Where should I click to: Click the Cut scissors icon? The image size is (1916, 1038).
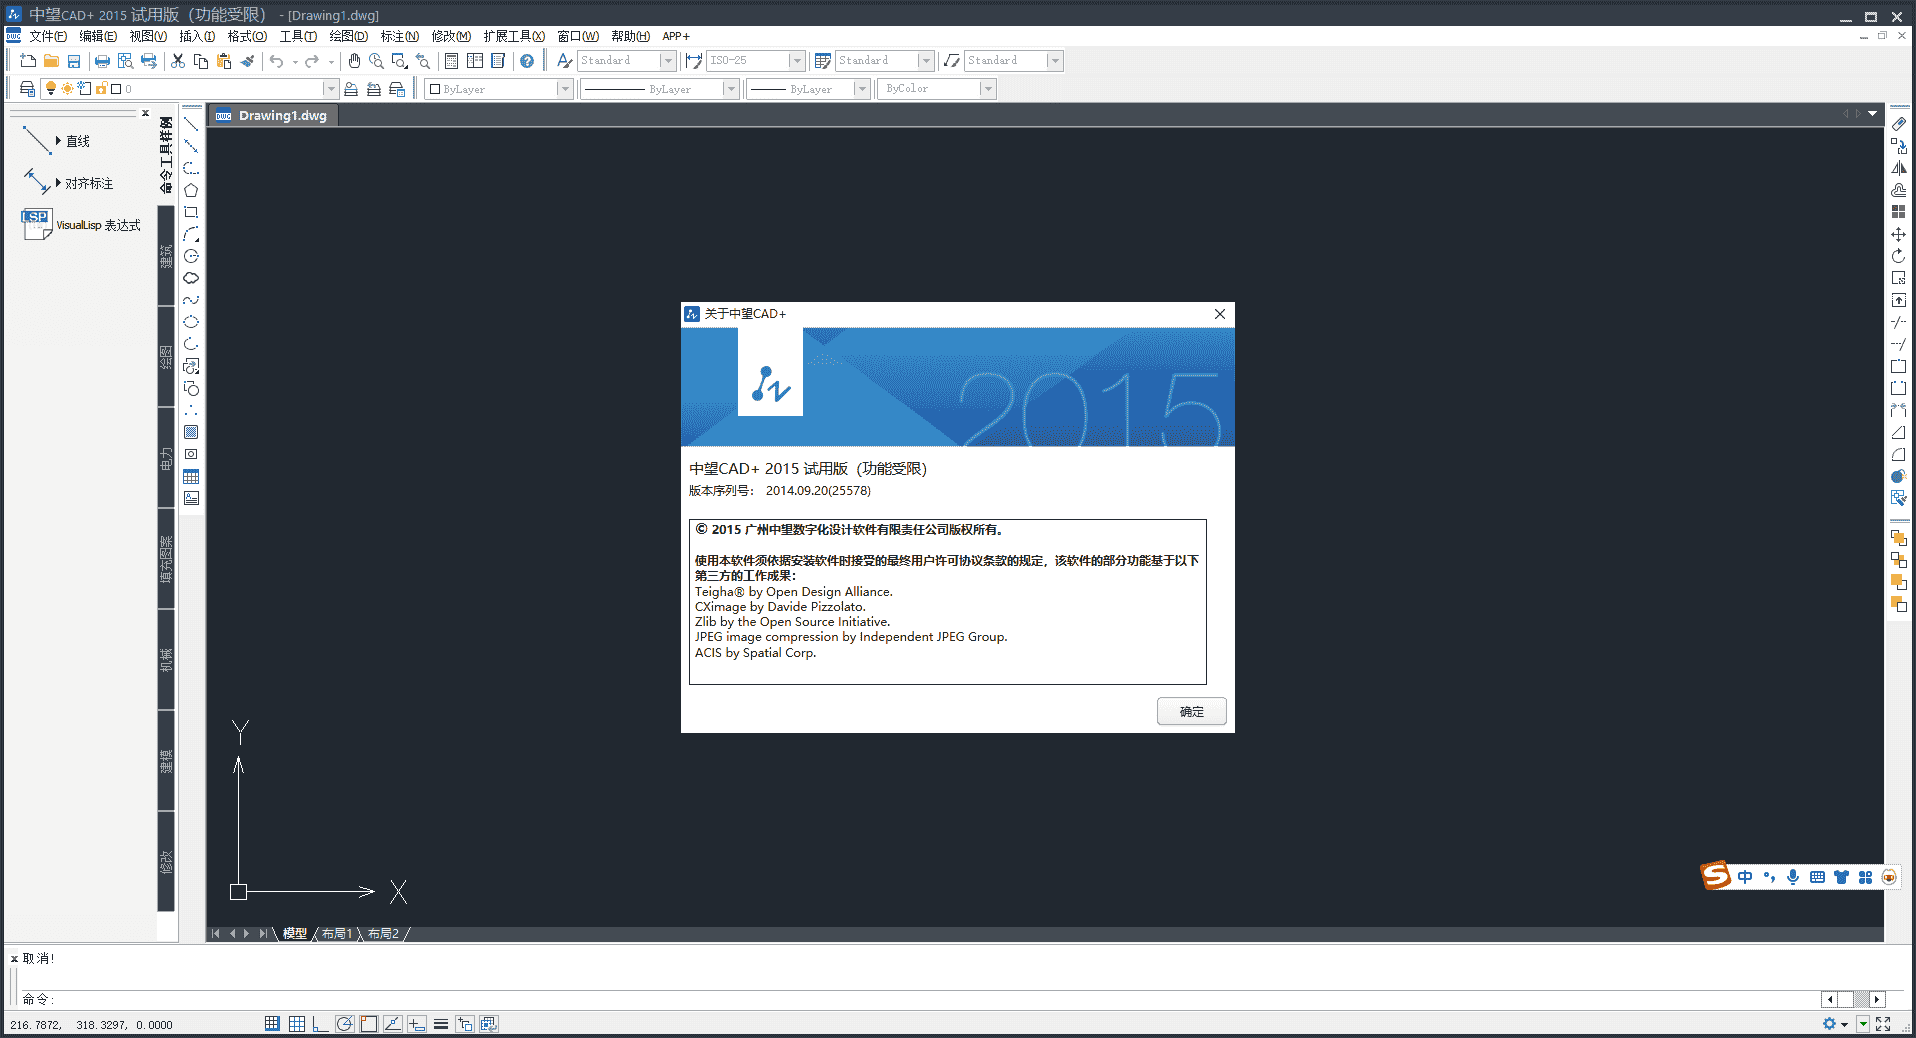(178, 61)
